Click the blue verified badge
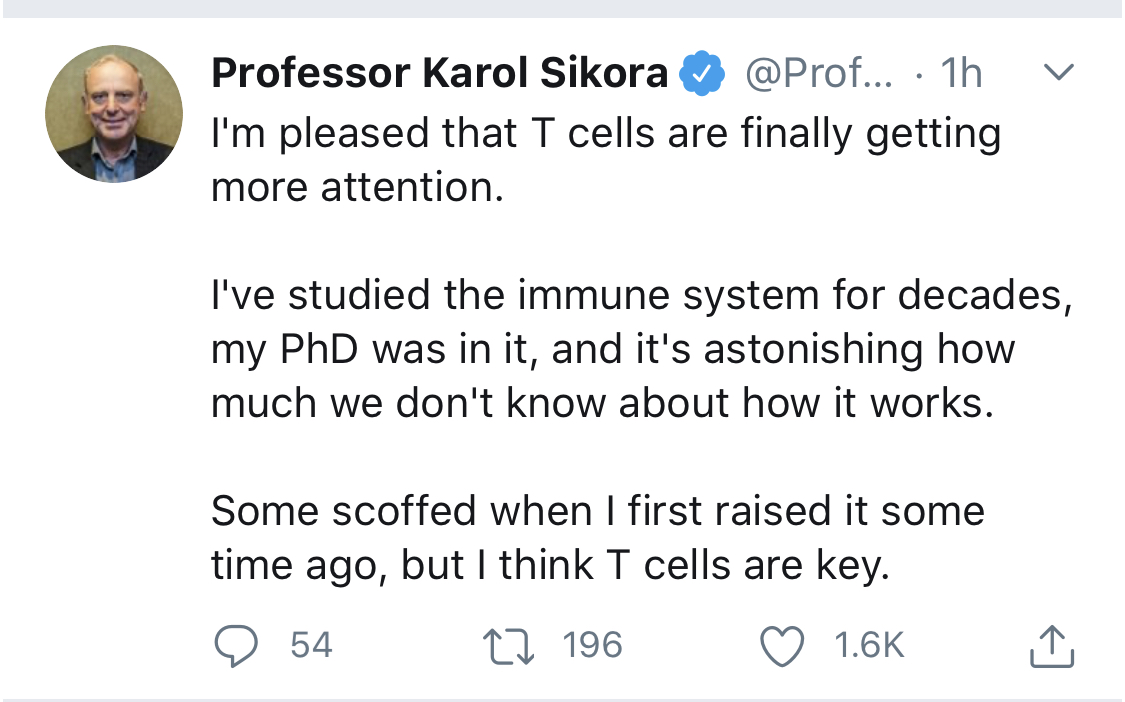 coord(702,74)
